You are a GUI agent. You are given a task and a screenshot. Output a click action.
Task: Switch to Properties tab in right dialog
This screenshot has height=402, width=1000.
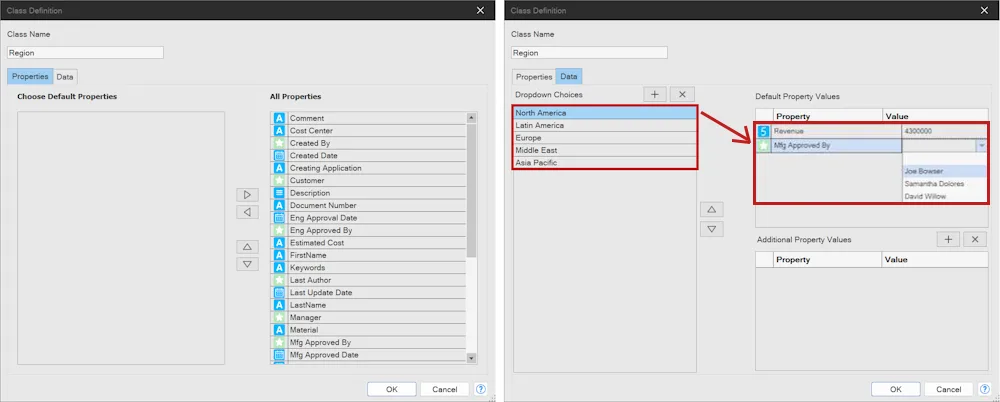coord(534,77)
